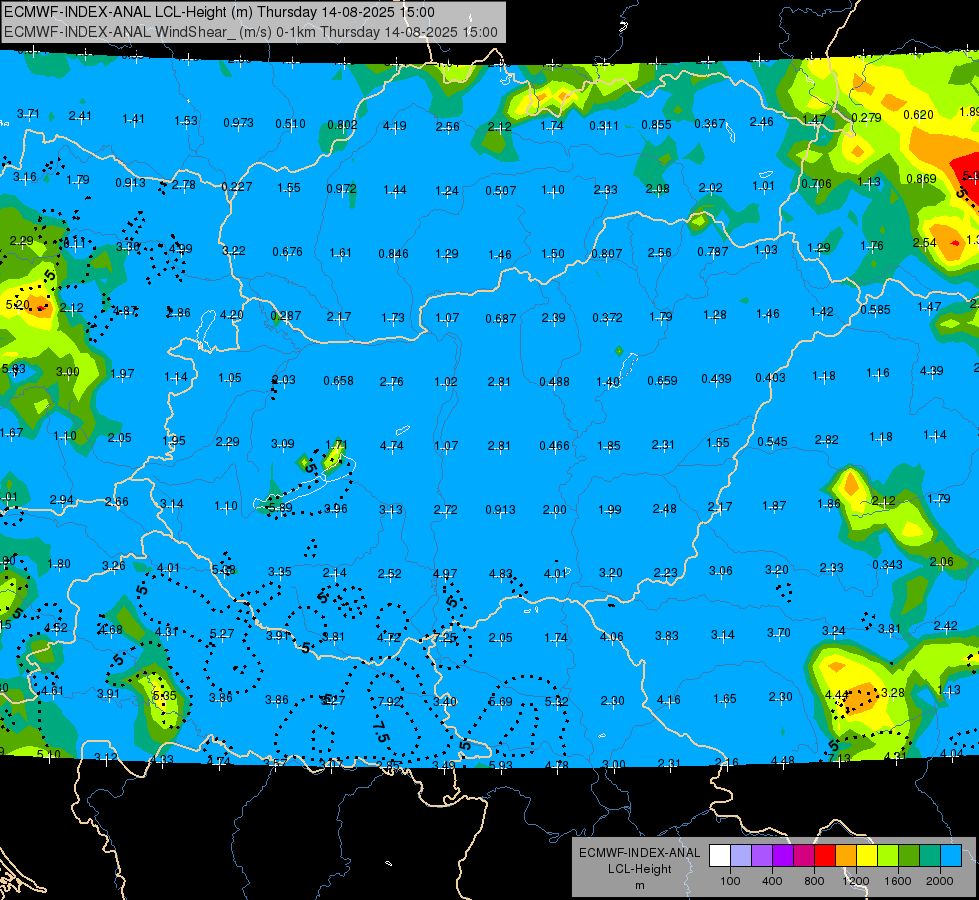
Task: Click the grid value 0.807
Action: tap(607, 254)
